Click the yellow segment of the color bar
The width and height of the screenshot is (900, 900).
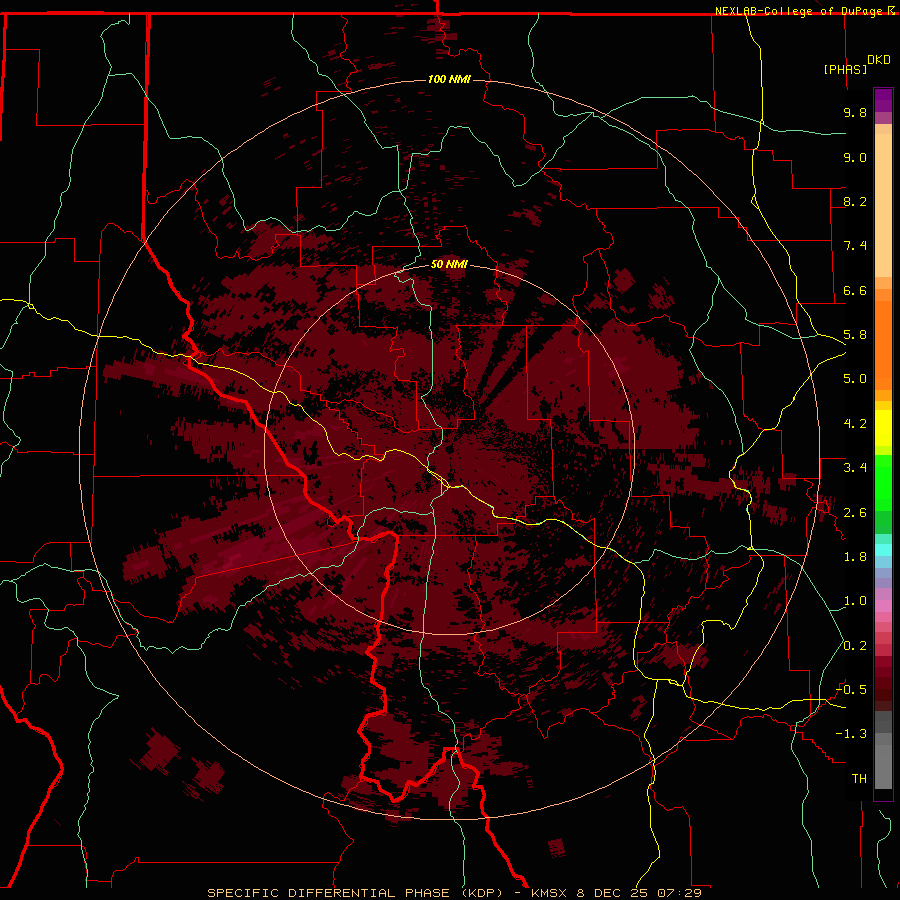click(883, 428)
